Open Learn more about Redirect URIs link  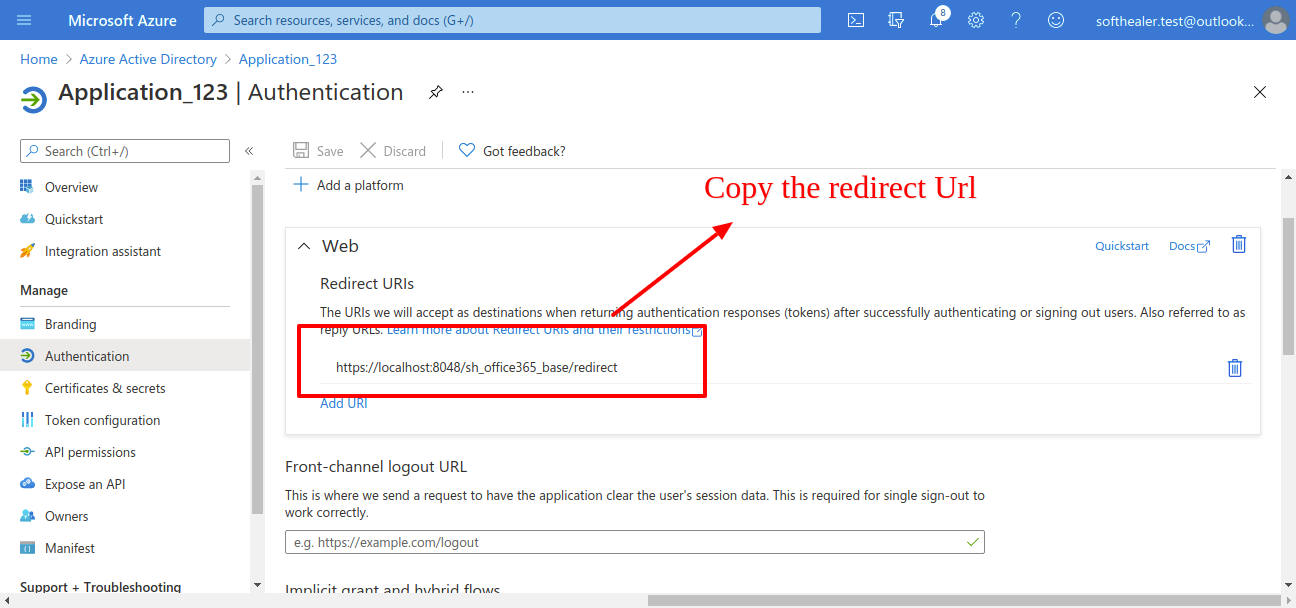coord(545,330)
